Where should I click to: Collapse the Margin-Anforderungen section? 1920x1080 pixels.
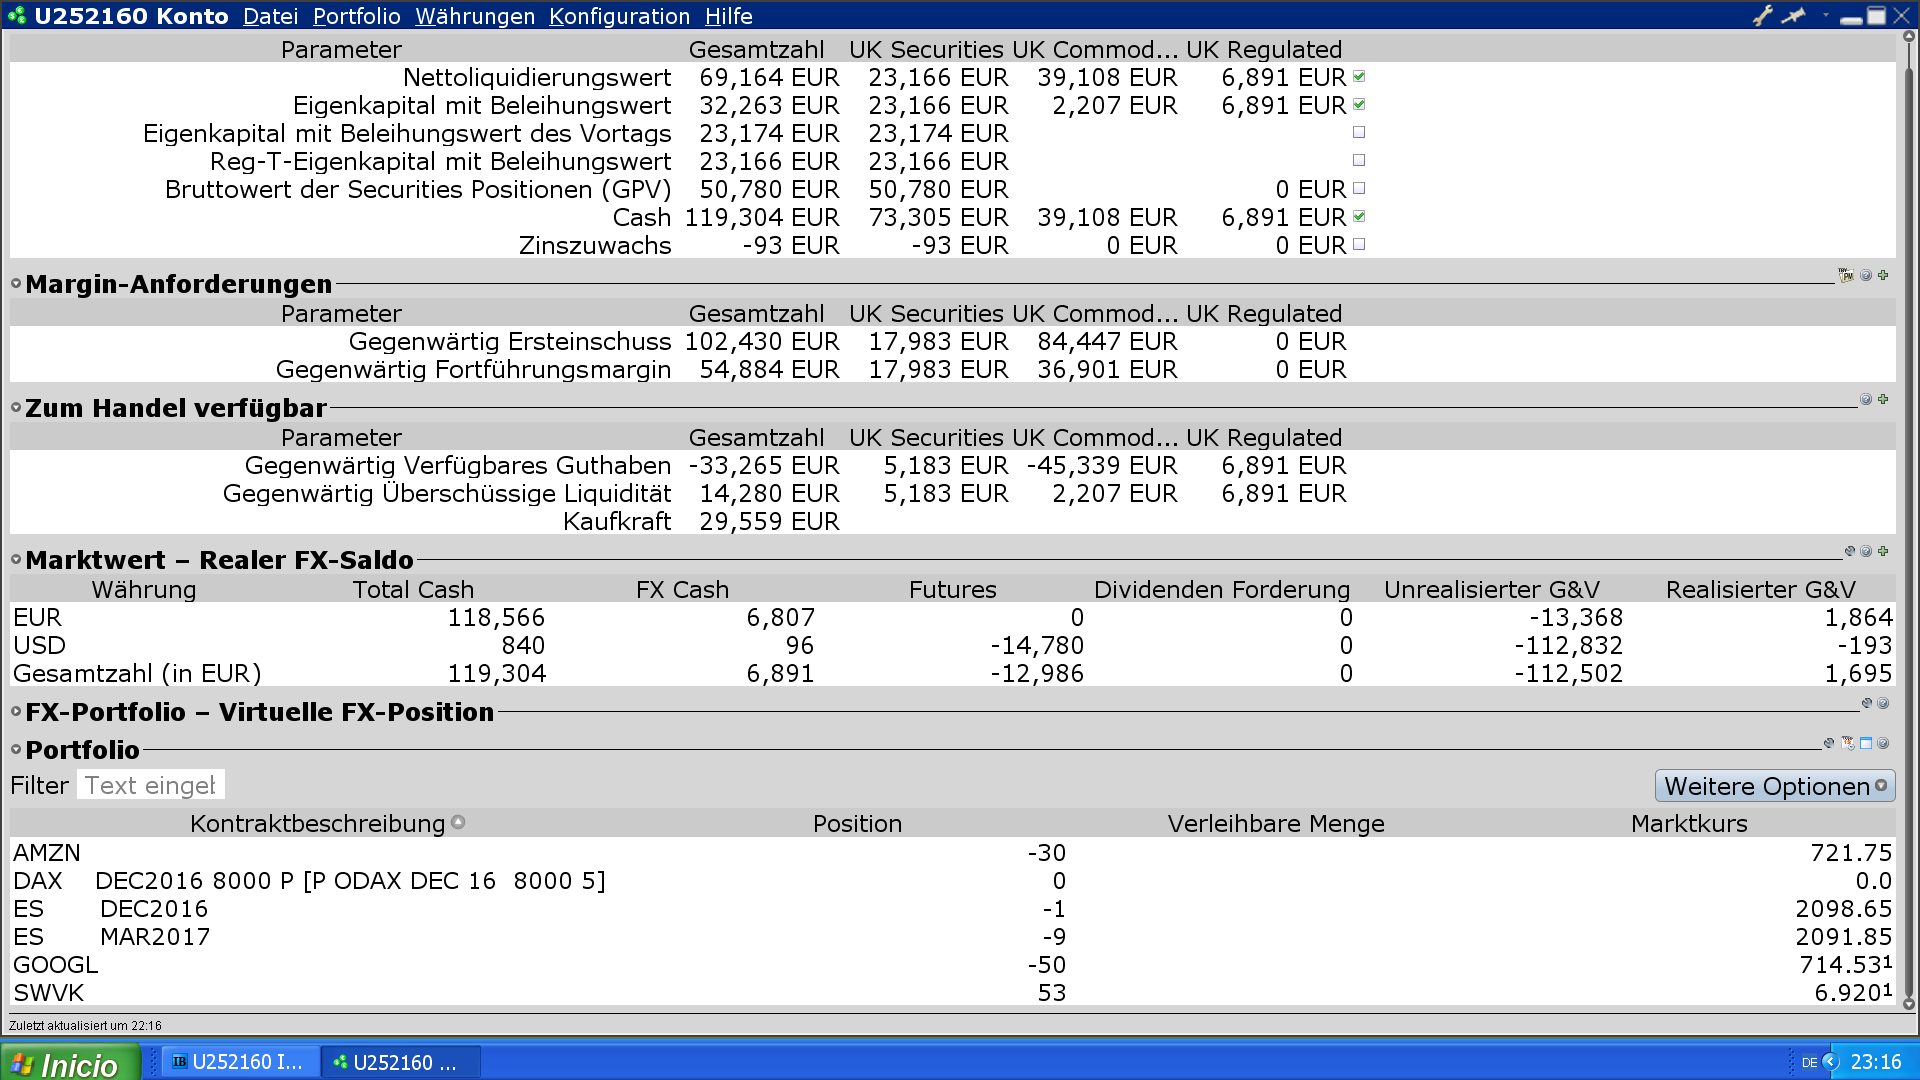coord(16,284)
